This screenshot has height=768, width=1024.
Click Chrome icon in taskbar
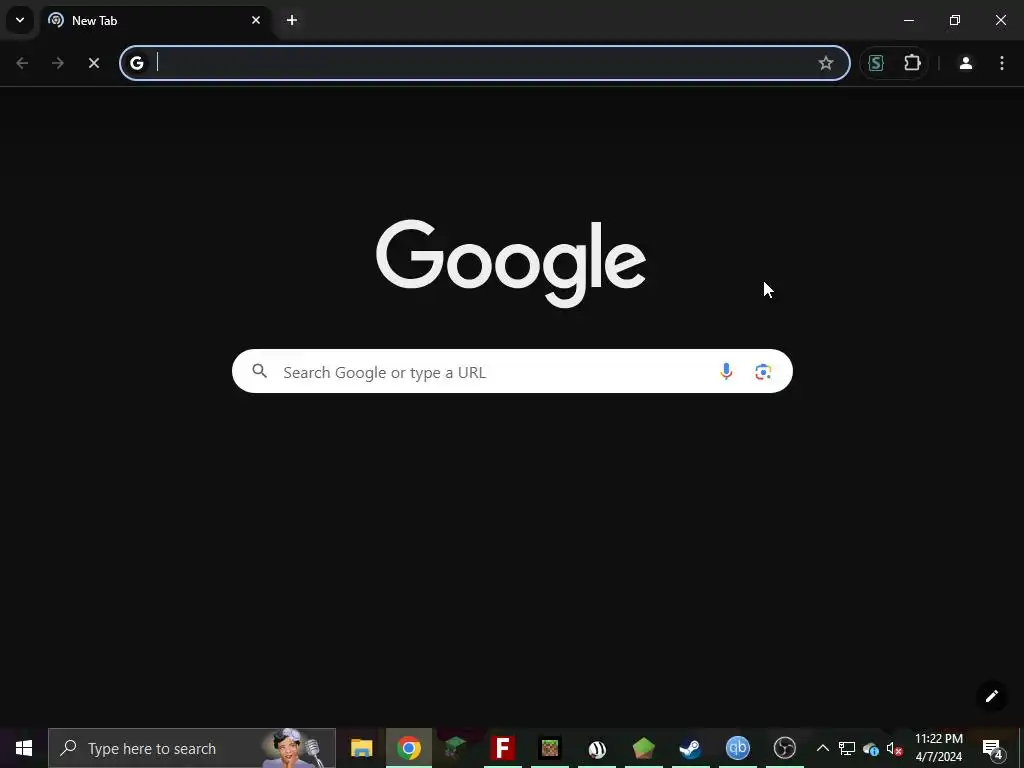[409, 748]
